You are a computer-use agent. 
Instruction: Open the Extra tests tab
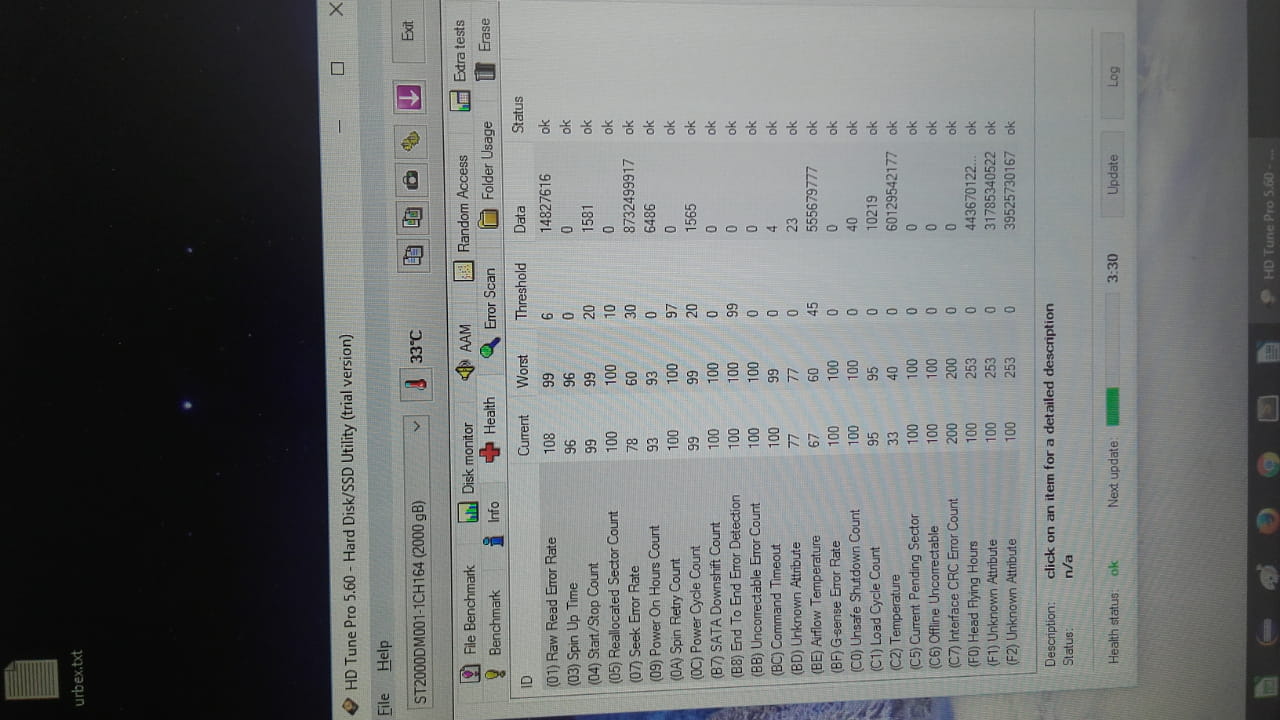[x=460, y=65]
